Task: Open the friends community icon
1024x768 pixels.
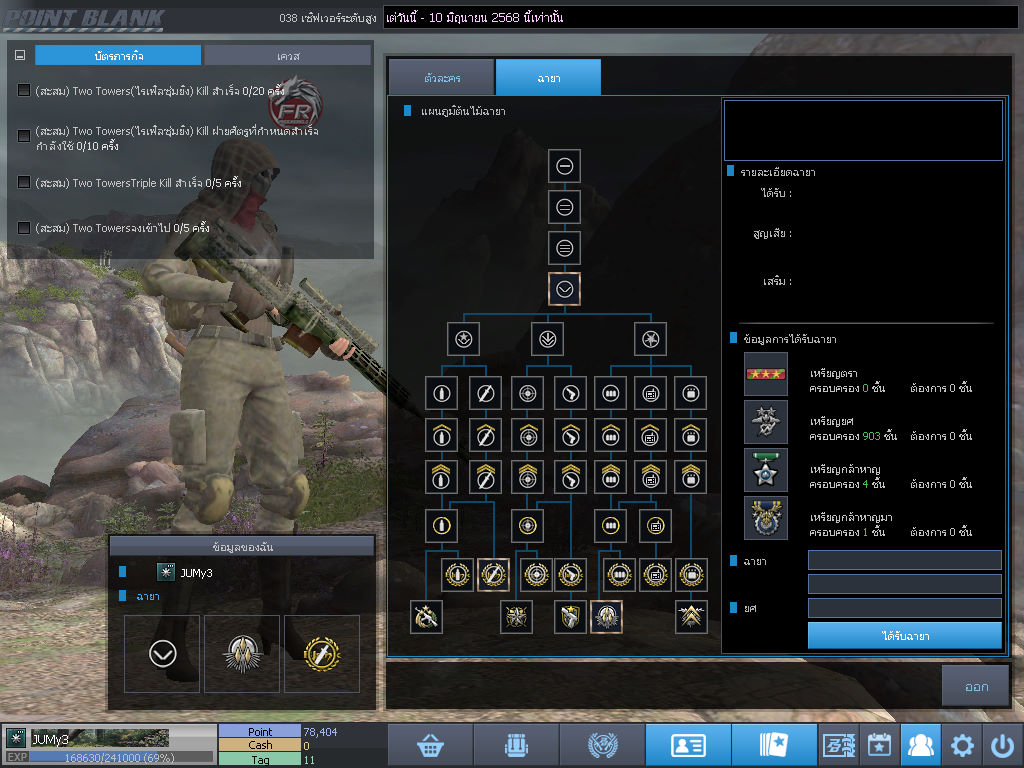Action: pyautogui.click(x=921, y=745)
